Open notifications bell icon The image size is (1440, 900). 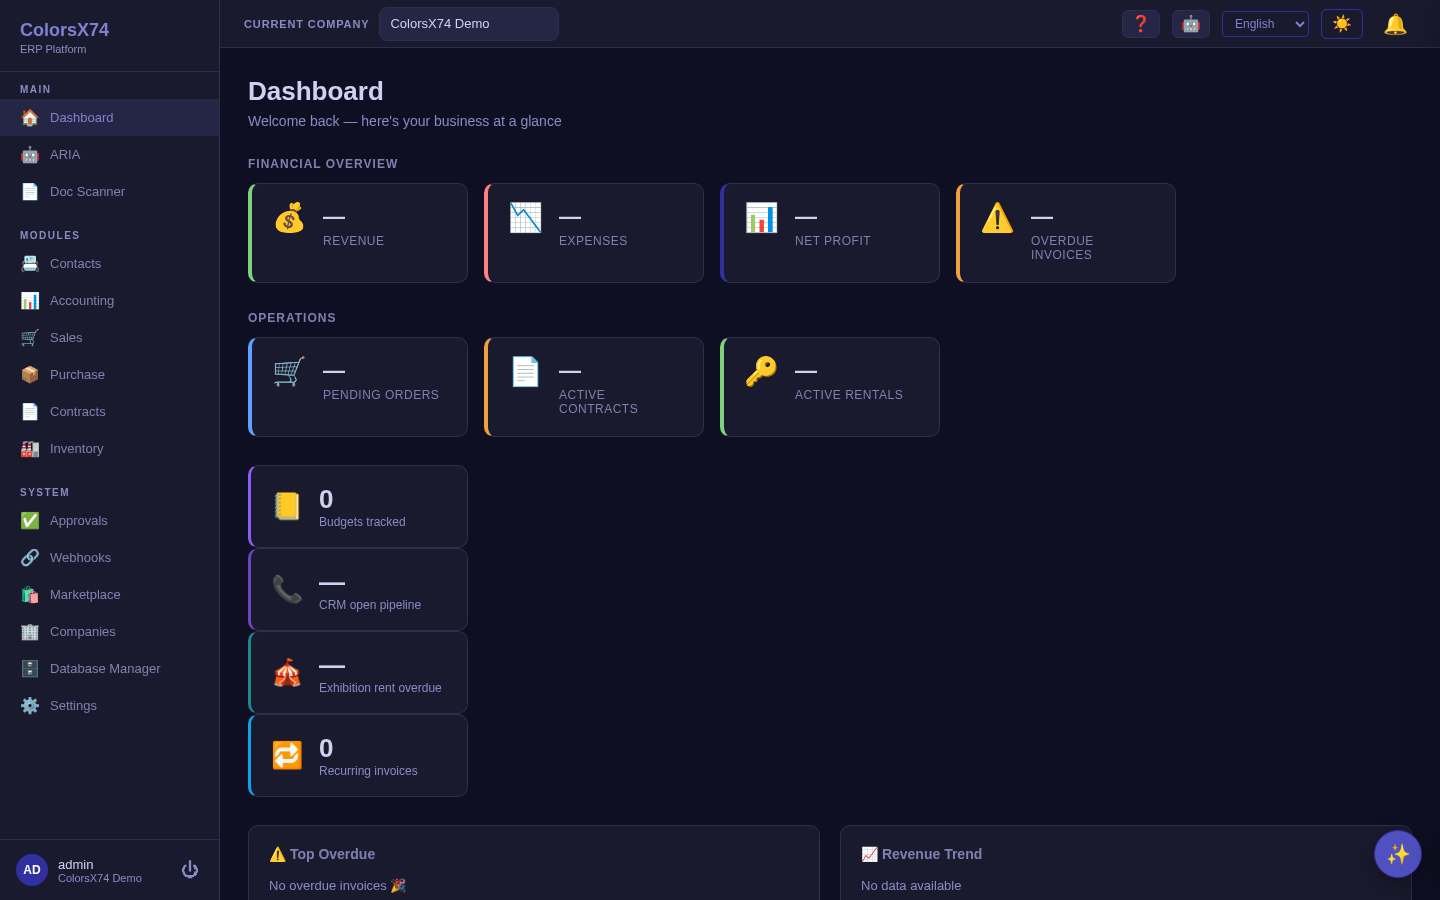(1395, 24)
